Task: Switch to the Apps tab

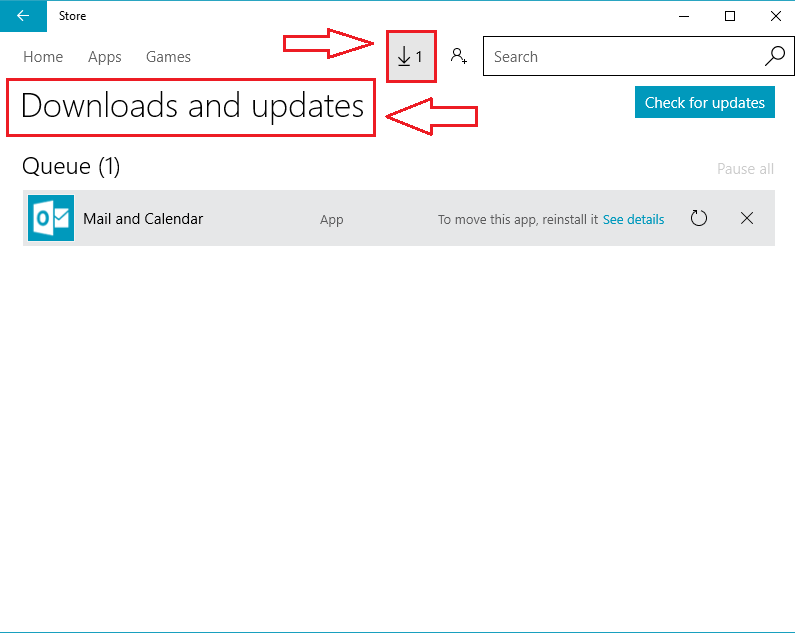Action: pyautogui.click(x=104, y=57)
